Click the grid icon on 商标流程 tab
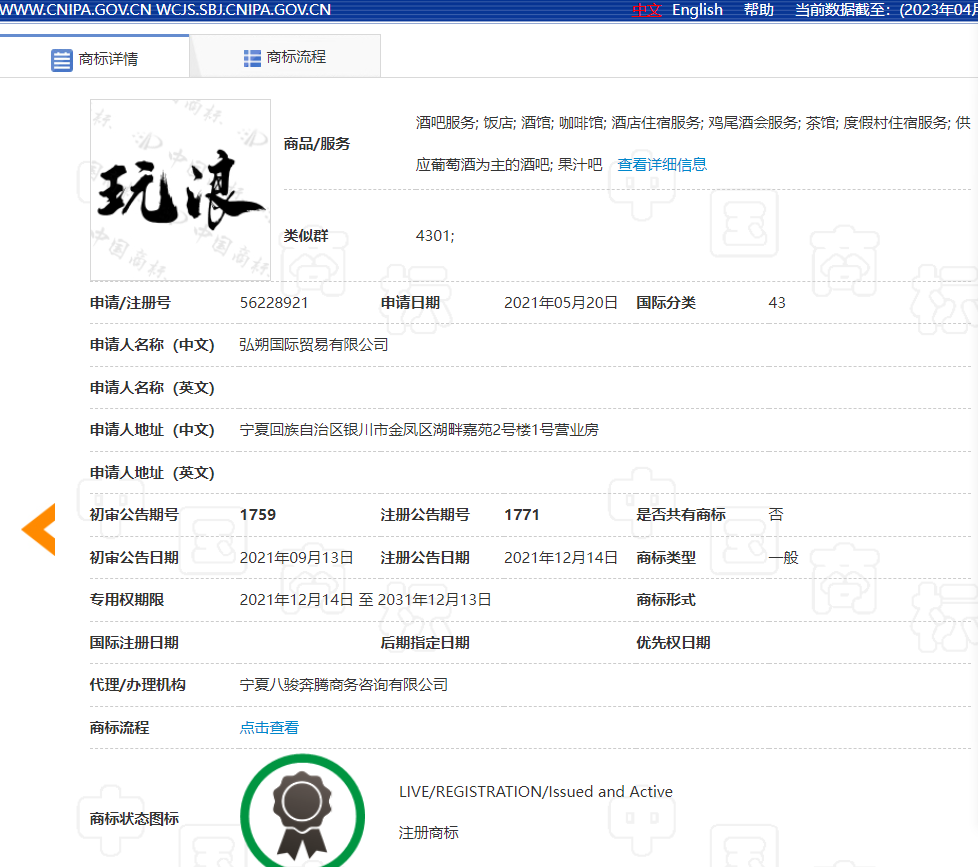The image size is (978, 867). point(252,57)
